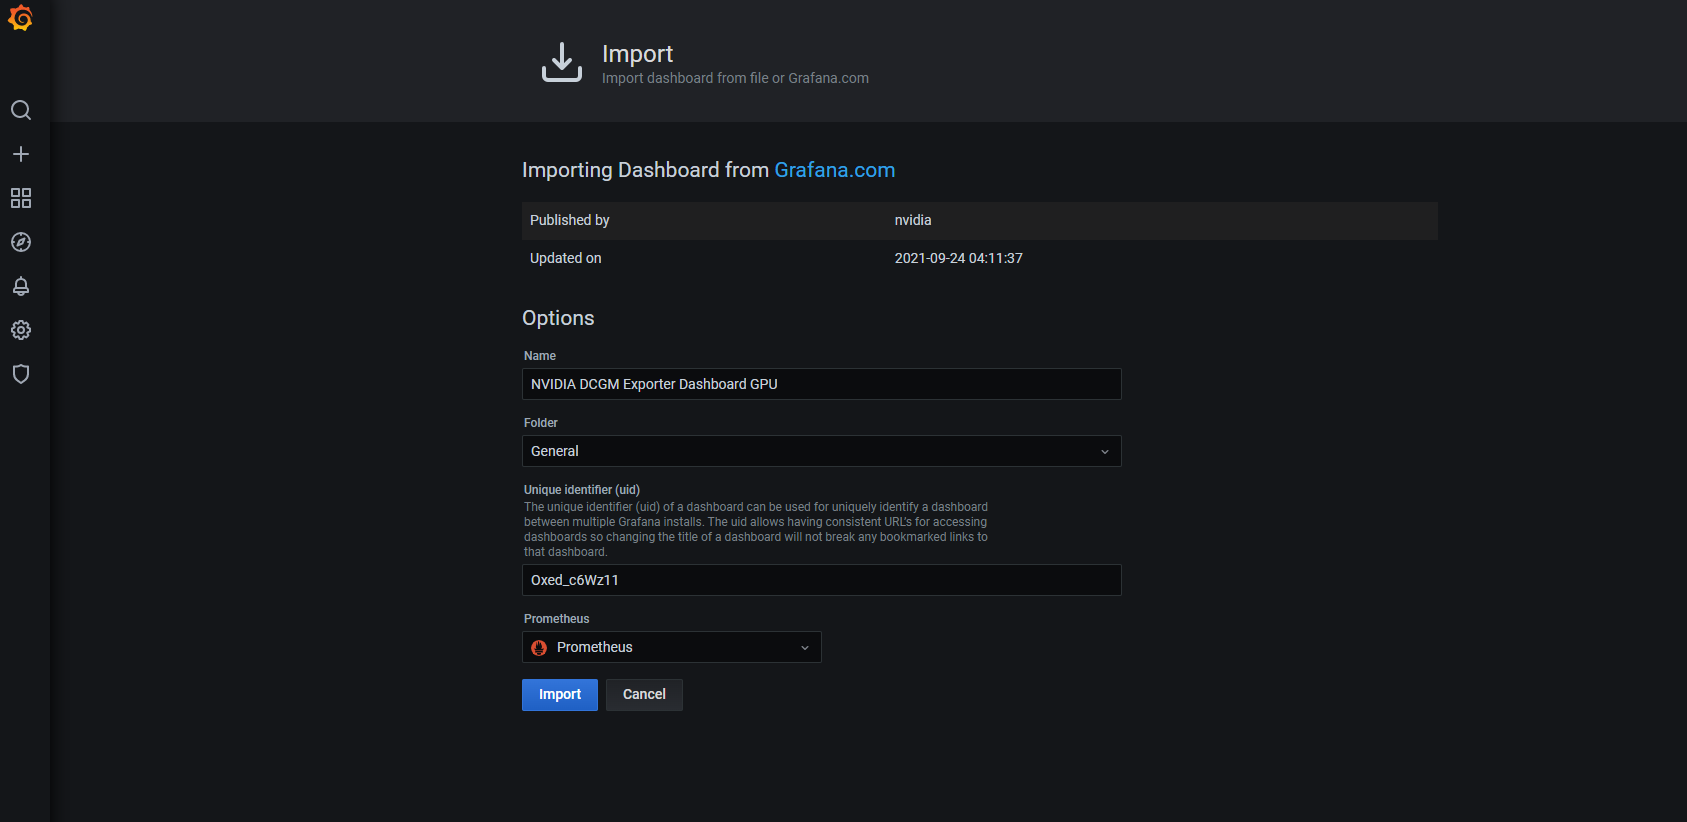Open the Dashboards grid icon
This screenshot has height=822, width=1687.
pyautogui.click(x=21, y=198)
